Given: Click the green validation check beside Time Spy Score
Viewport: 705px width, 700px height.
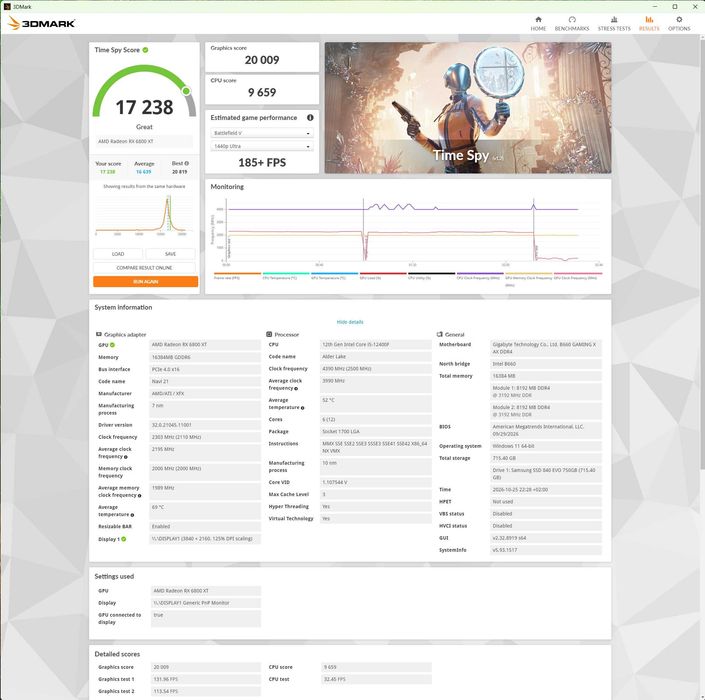Looking at the screenshot, I should [145, 50].
